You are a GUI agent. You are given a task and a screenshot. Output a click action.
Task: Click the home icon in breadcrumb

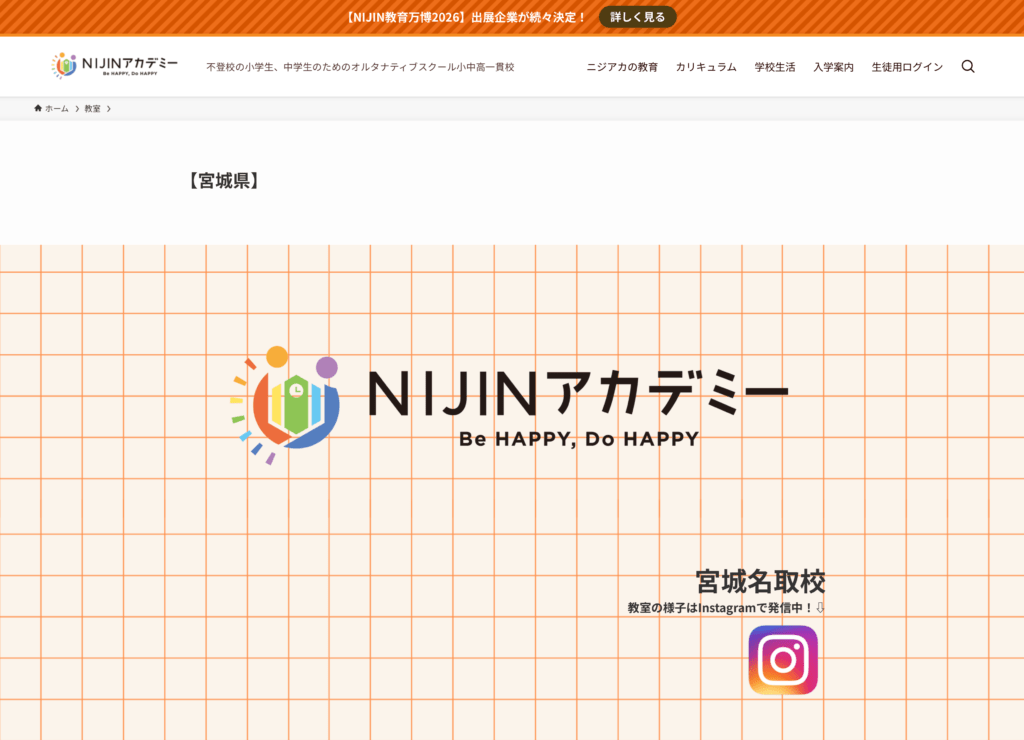click(x=38, y=108)
